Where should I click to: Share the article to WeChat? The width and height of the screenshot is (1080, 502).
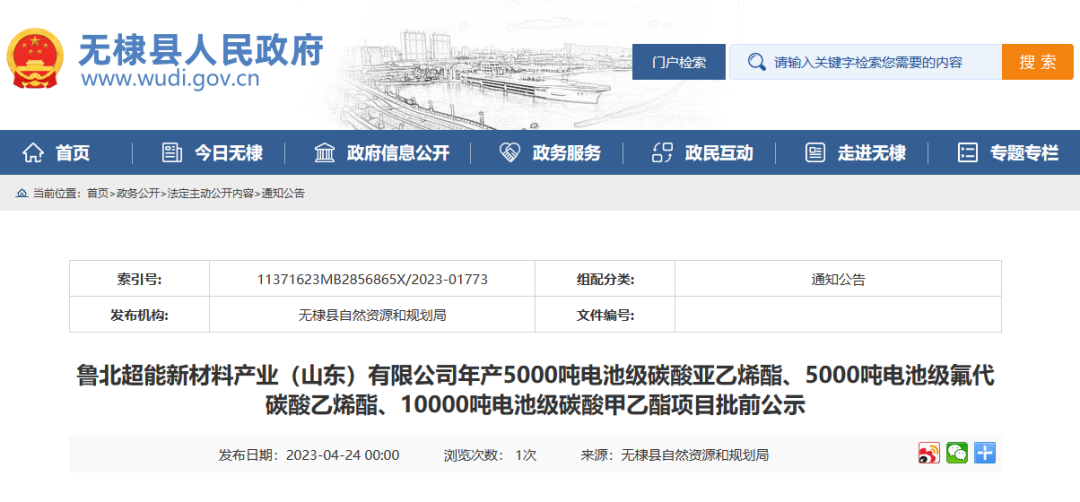point(957,453)
